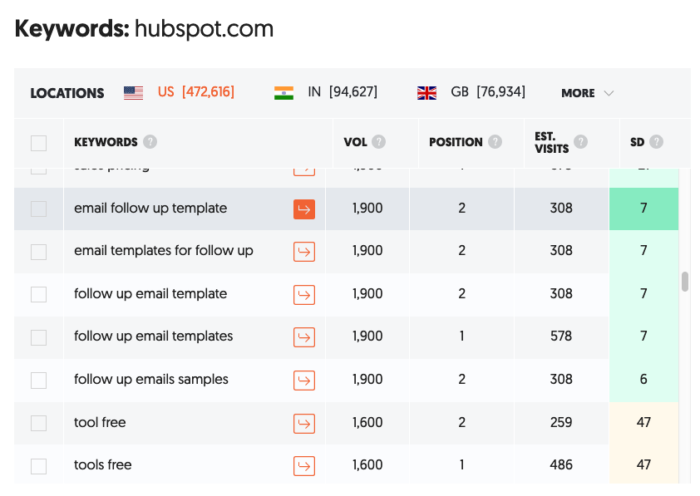Click question mark icon next to SD
The image size is (700, 496).
[x=656, y=142]
